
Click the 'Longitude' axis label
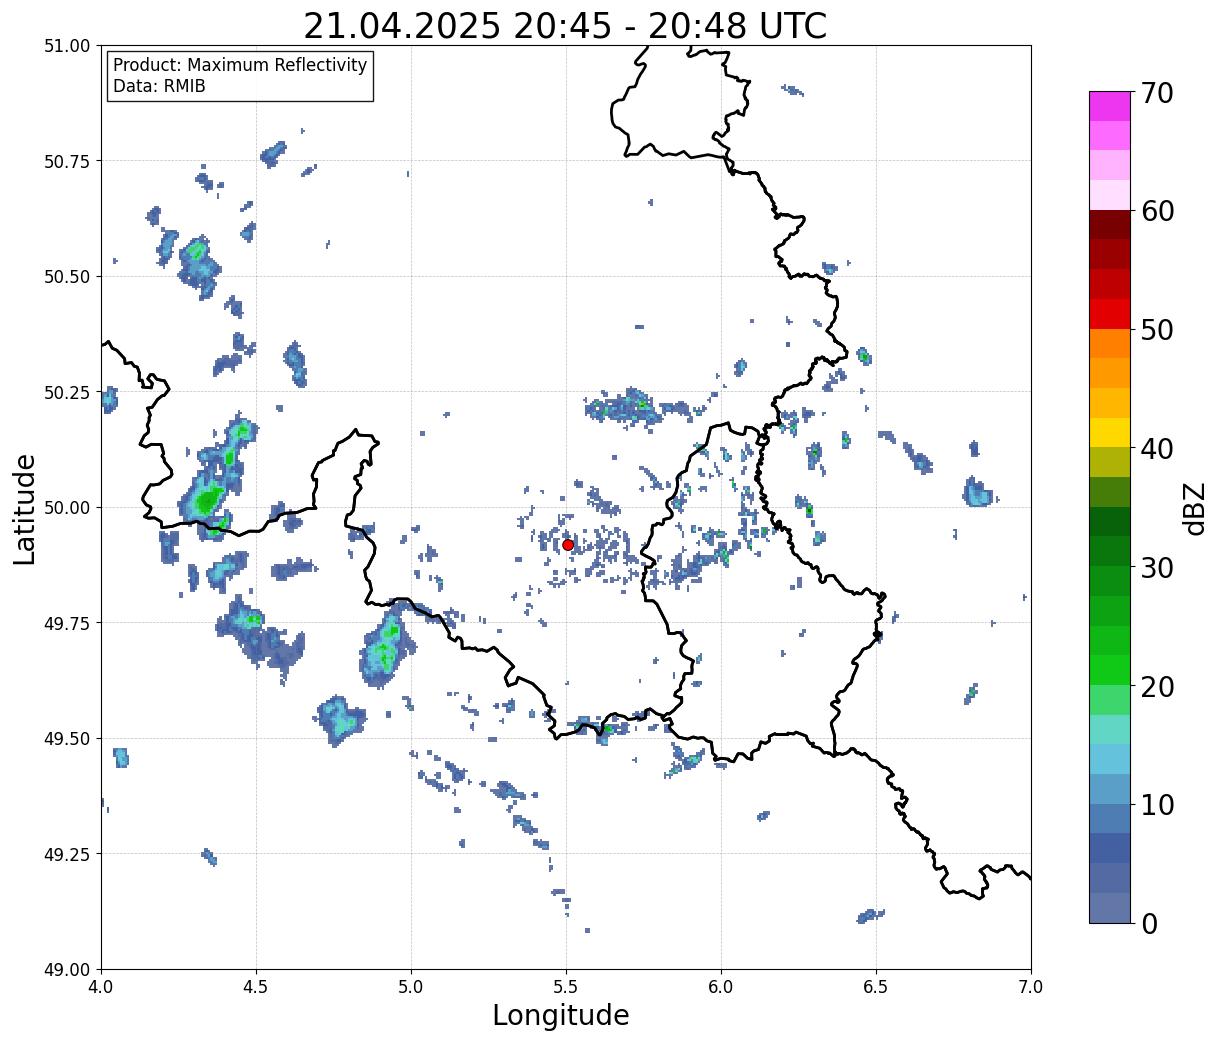click(561, 1015)
